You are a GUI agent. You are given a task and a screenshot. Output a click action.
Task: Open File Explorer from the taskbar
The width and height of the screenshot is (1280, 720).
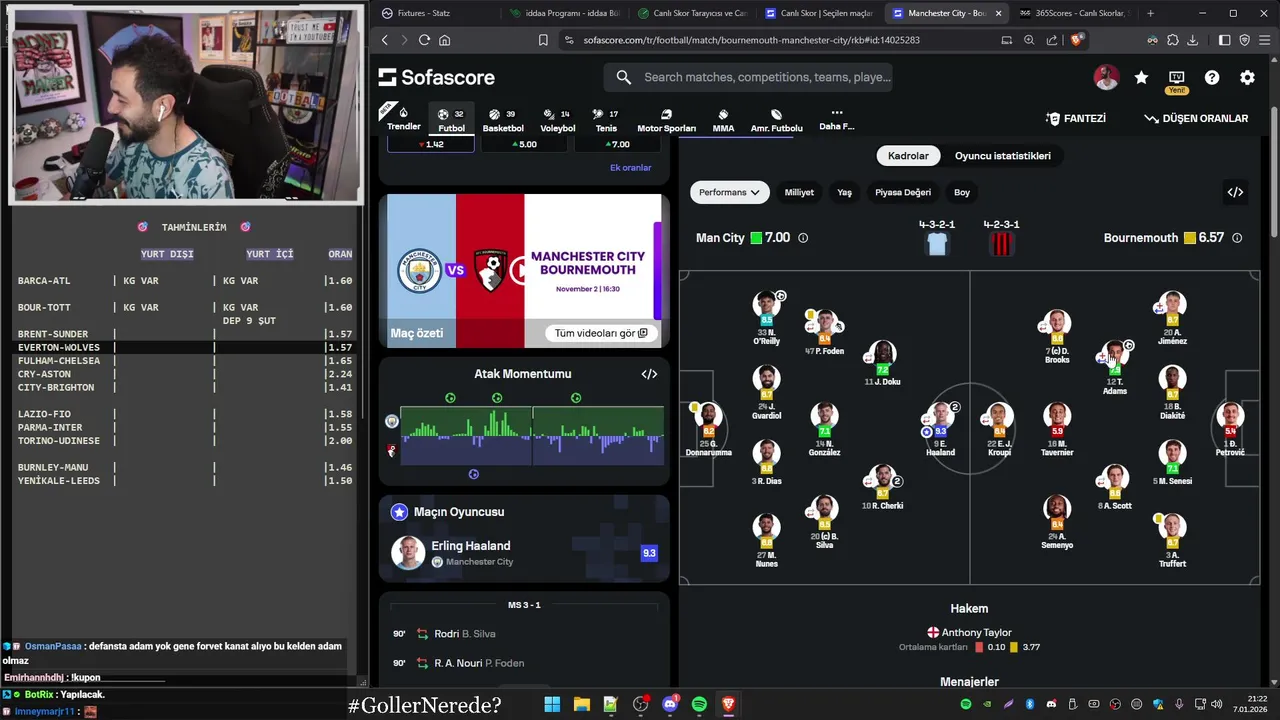click(581, 704)
